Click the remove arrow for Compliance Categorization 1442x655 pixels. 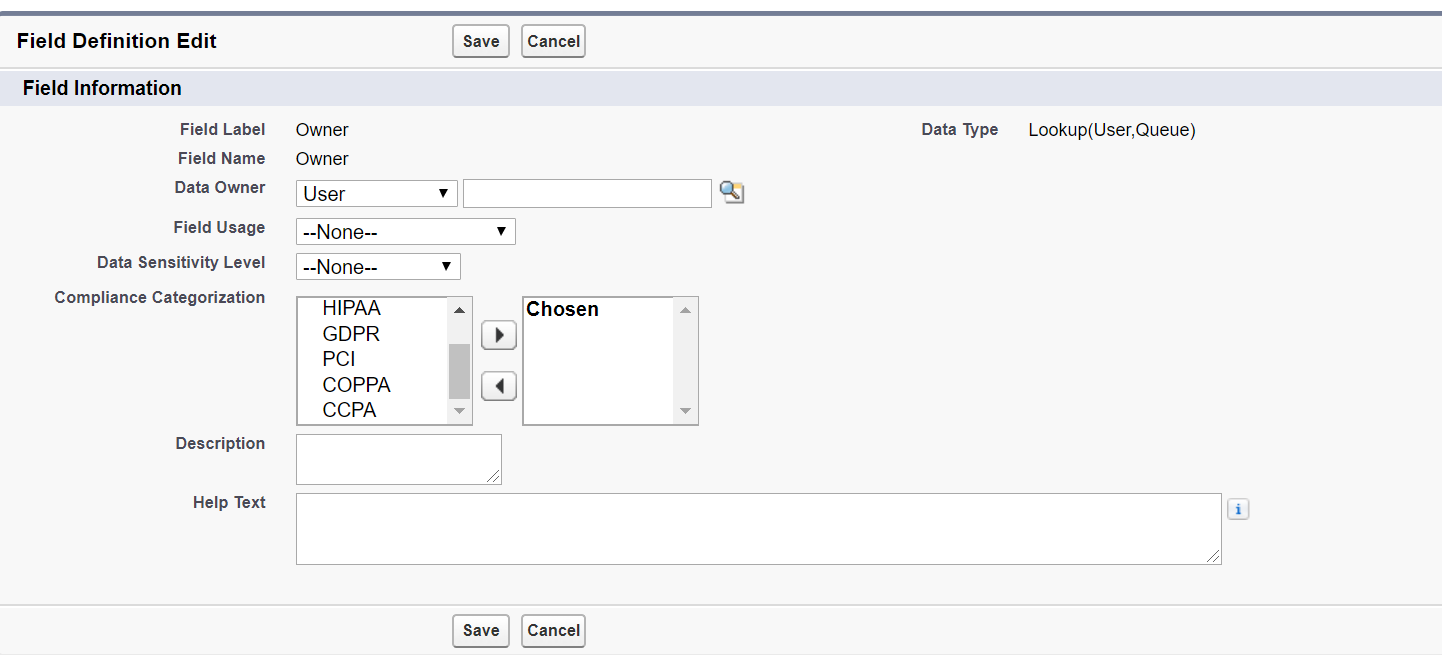[x=499, y=386]
